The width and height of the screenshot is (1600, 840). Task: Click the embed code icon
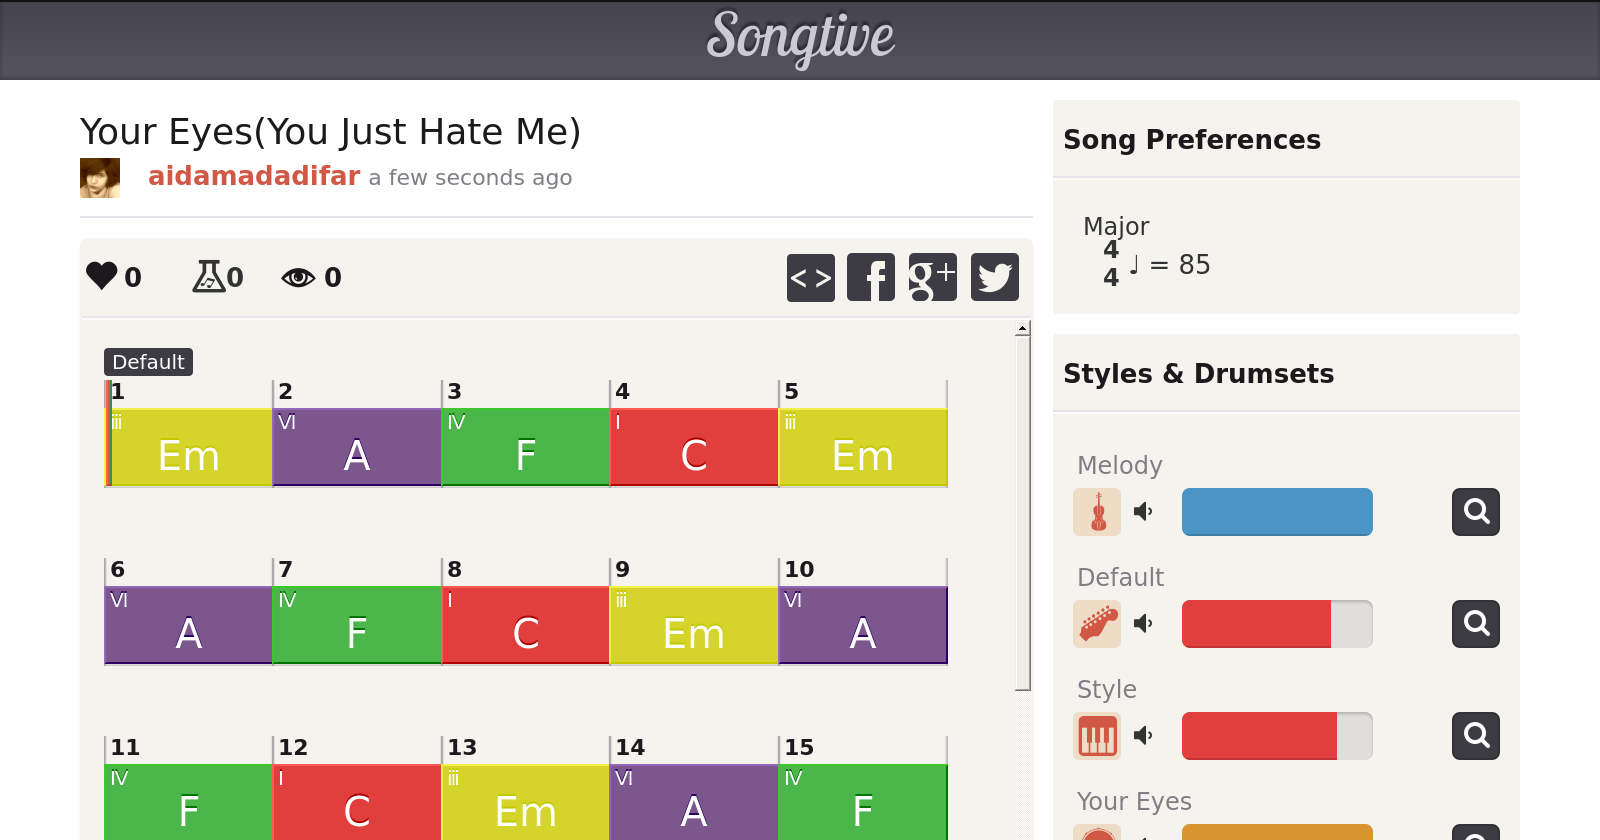[811, 277]
